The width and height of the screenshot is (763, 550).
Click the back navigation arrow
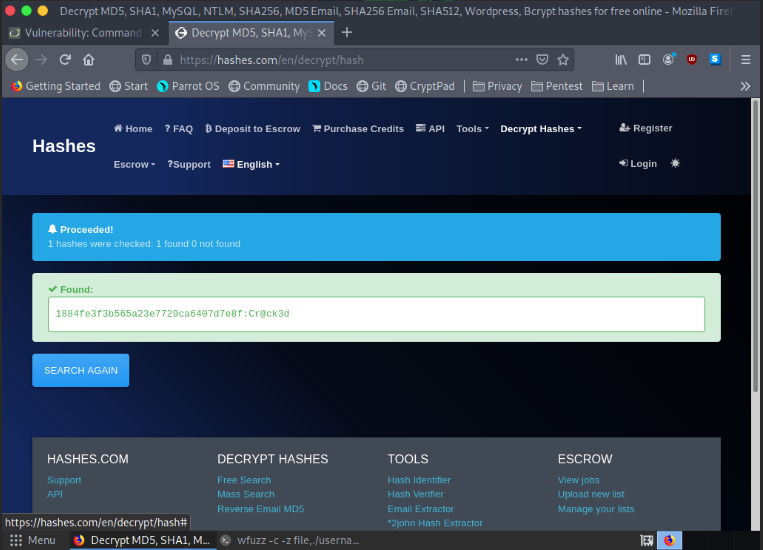17,60
